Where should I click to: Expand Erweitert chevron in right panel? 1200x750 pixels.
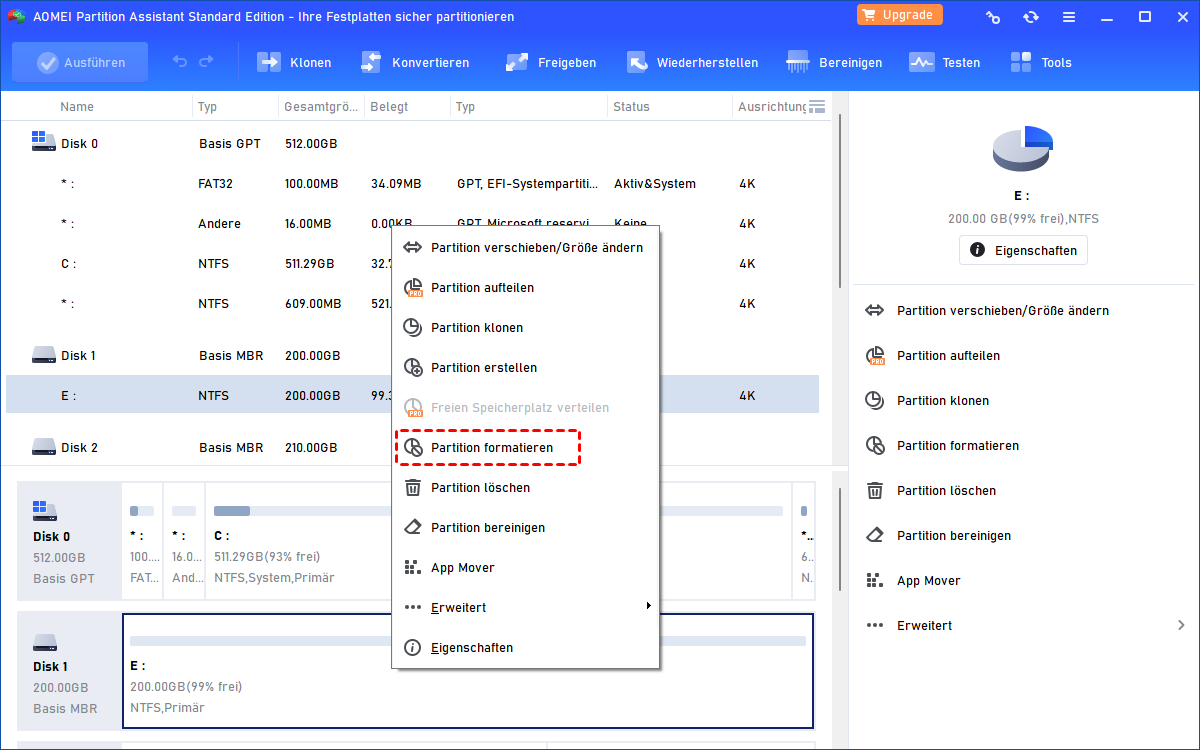pos(1181,625)
